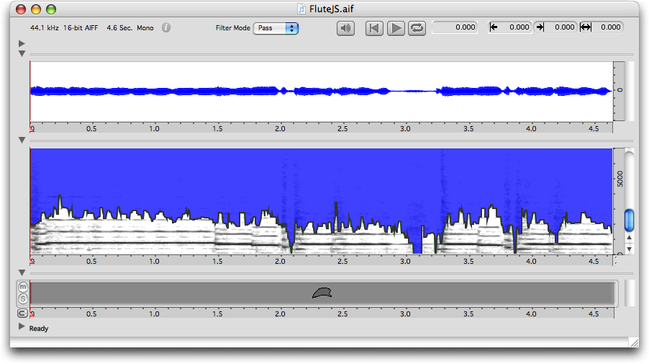
Task: Open the file info icon
Action: pos(166,28)
